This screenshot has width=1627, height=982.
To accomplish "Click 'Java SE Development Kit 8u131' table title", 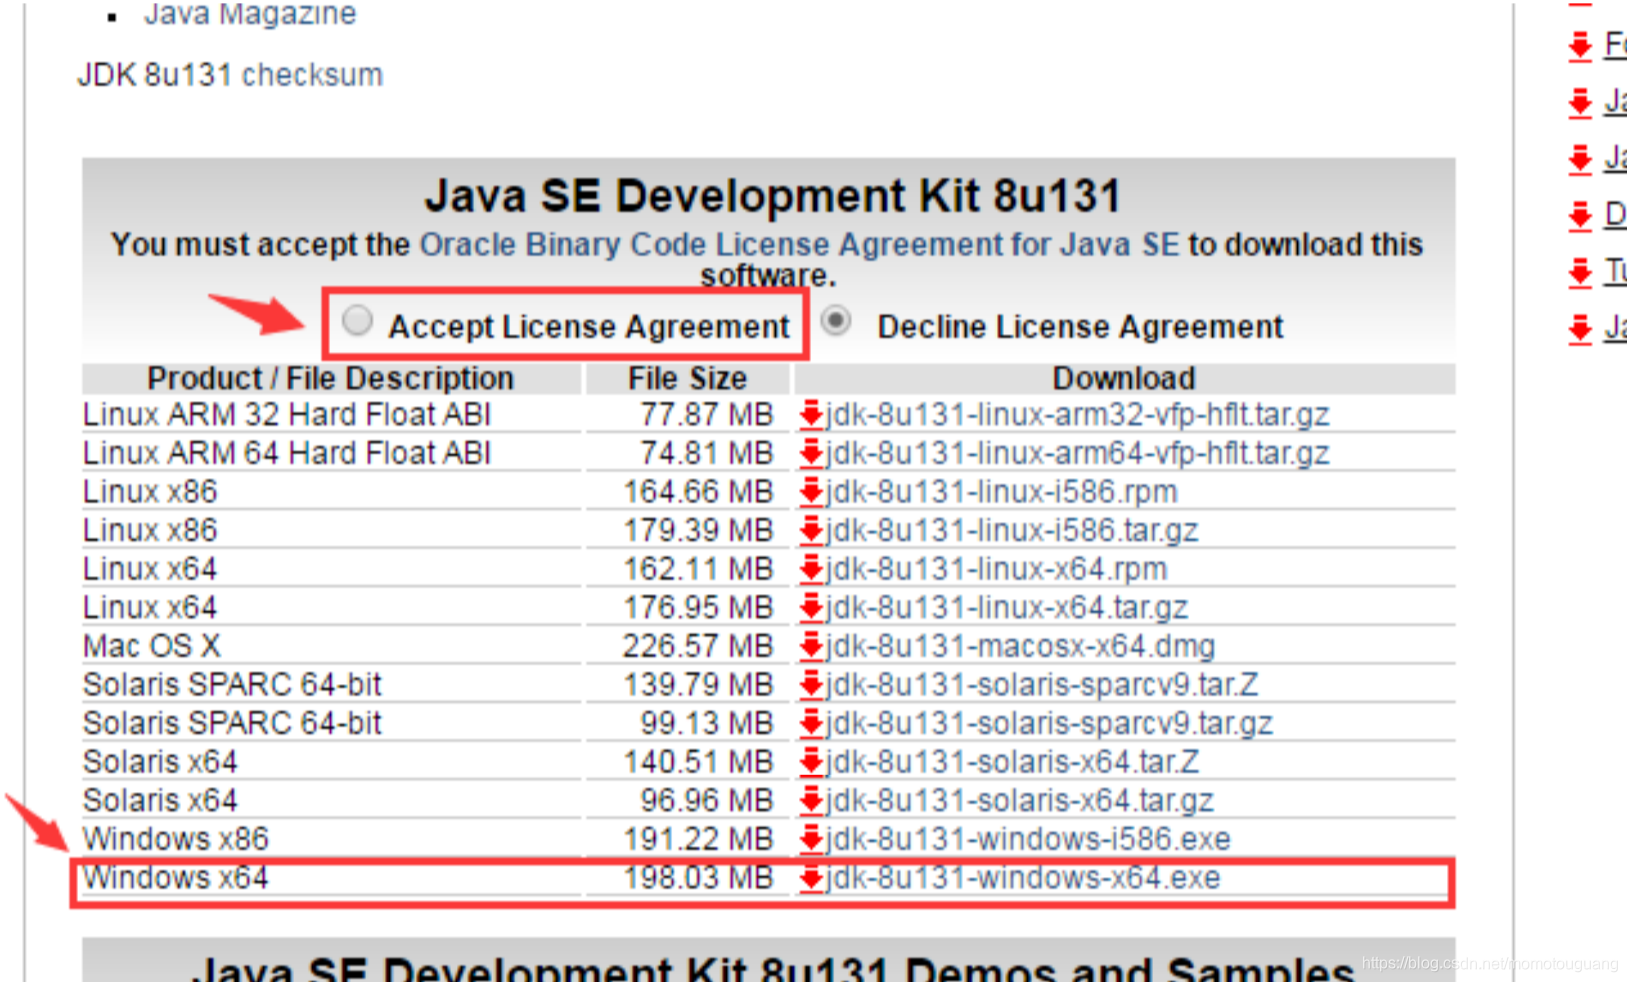I will (772, 195).
